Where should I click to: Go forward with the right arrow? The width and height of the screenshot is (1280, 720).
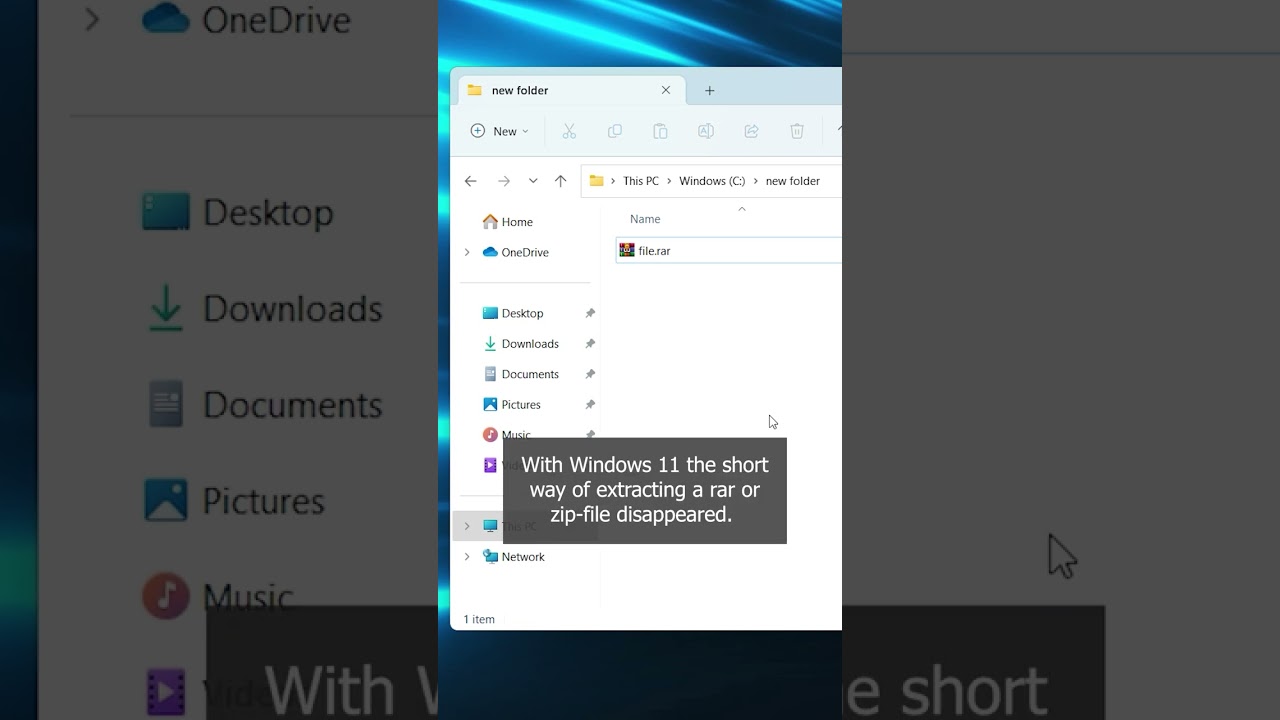click(504, 181)
